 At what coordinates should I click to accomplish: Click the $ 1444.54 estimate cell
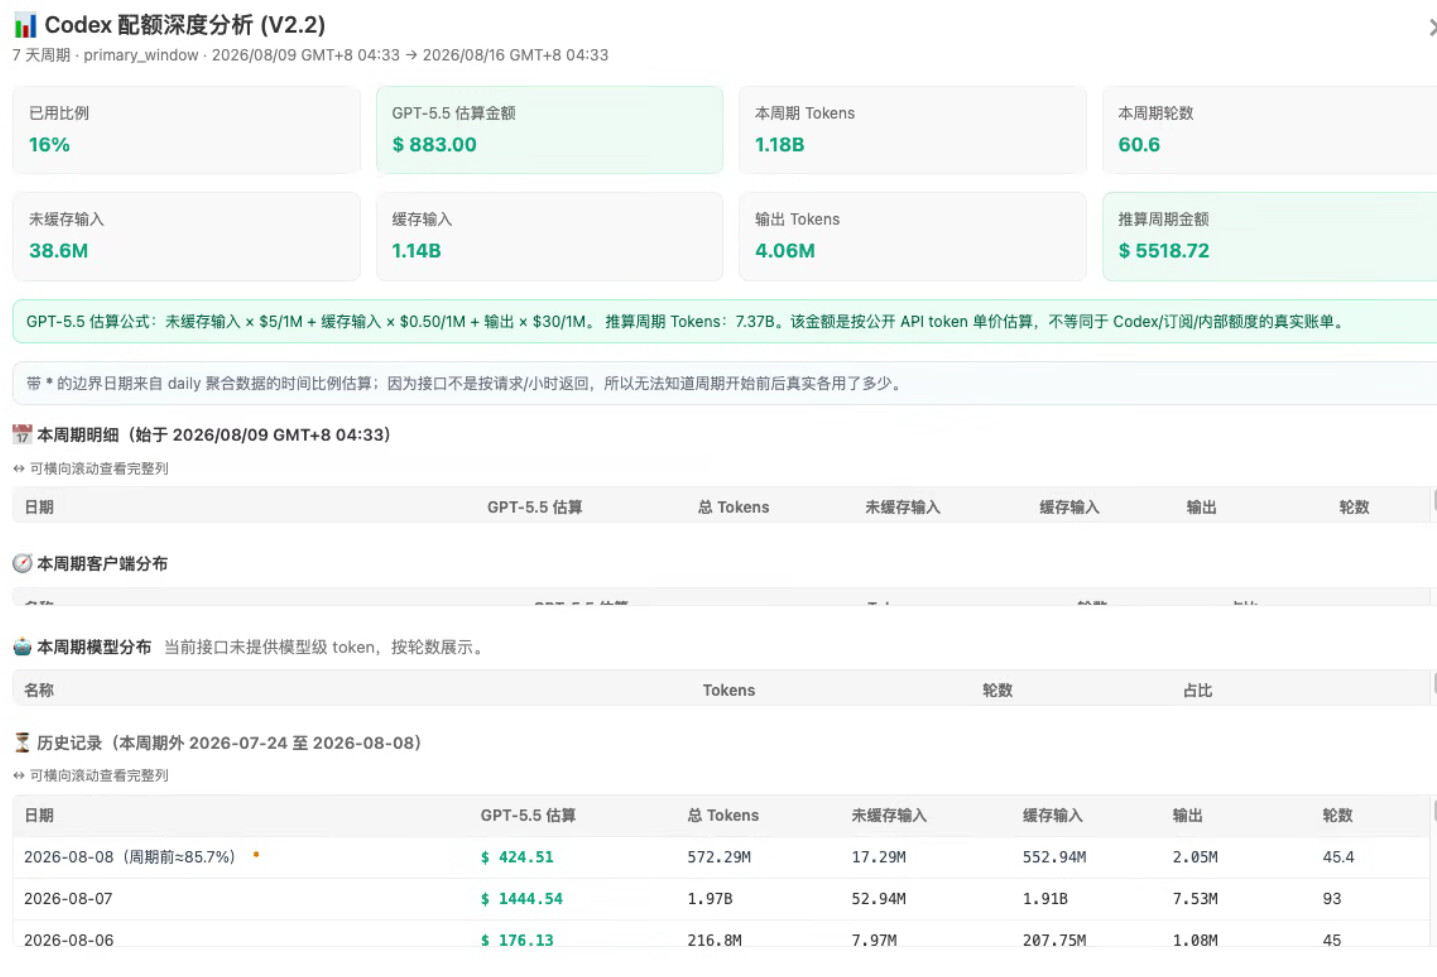(x=522, y=899)
